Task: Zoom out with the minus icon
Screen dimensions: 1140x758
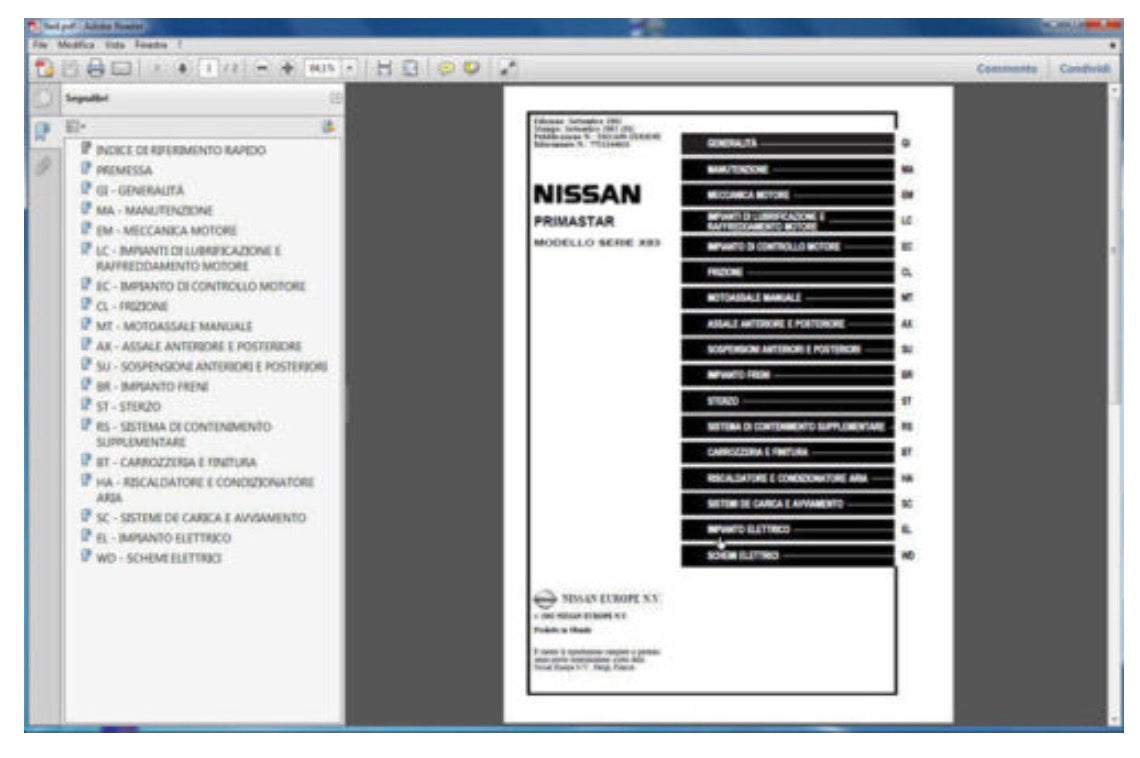Action: (x=262, y=68)
